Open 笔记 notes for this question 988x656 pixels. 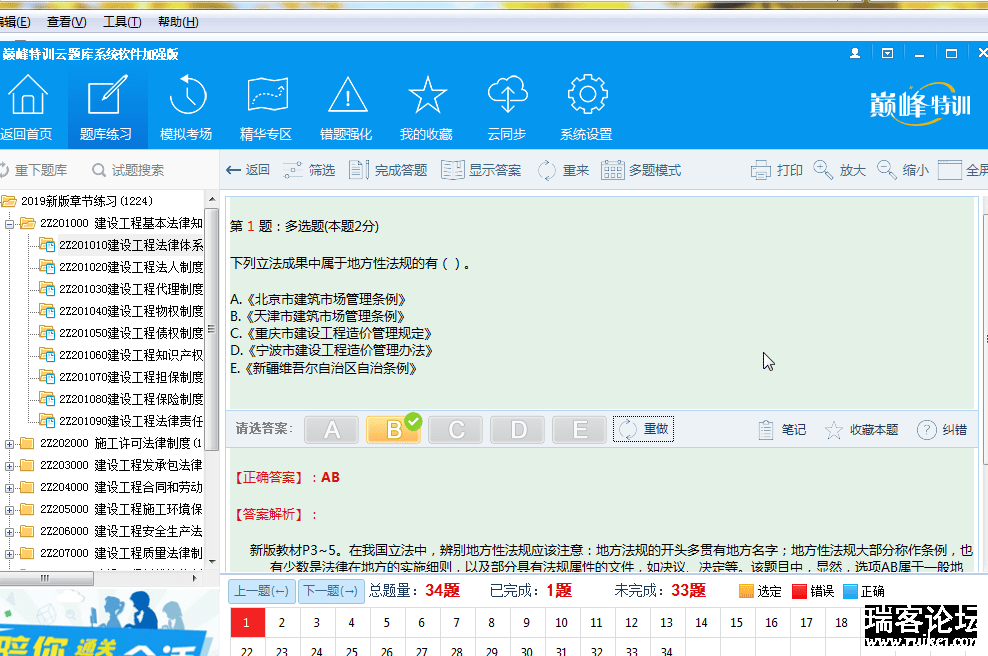click(782, 430)
